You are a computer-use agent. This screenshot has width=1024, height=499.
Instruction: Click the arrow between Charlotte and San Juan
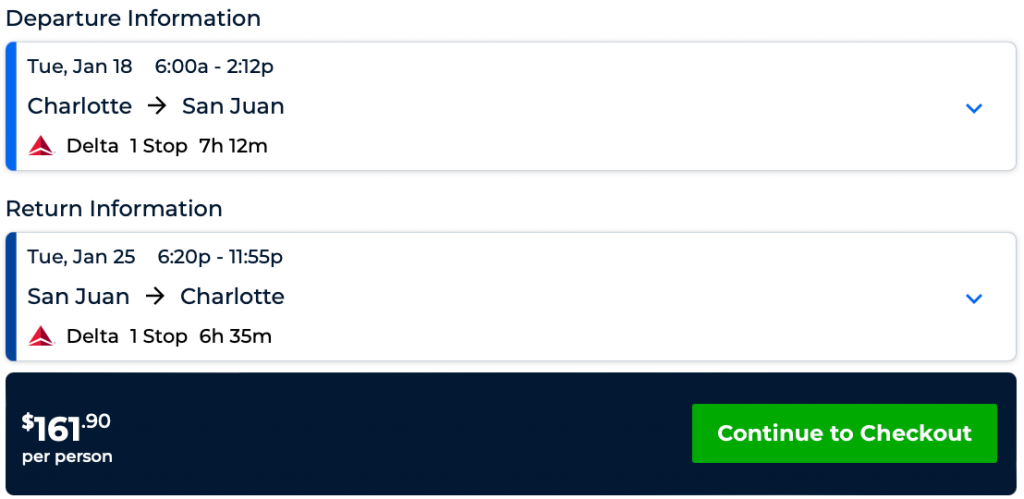(156, 106)
